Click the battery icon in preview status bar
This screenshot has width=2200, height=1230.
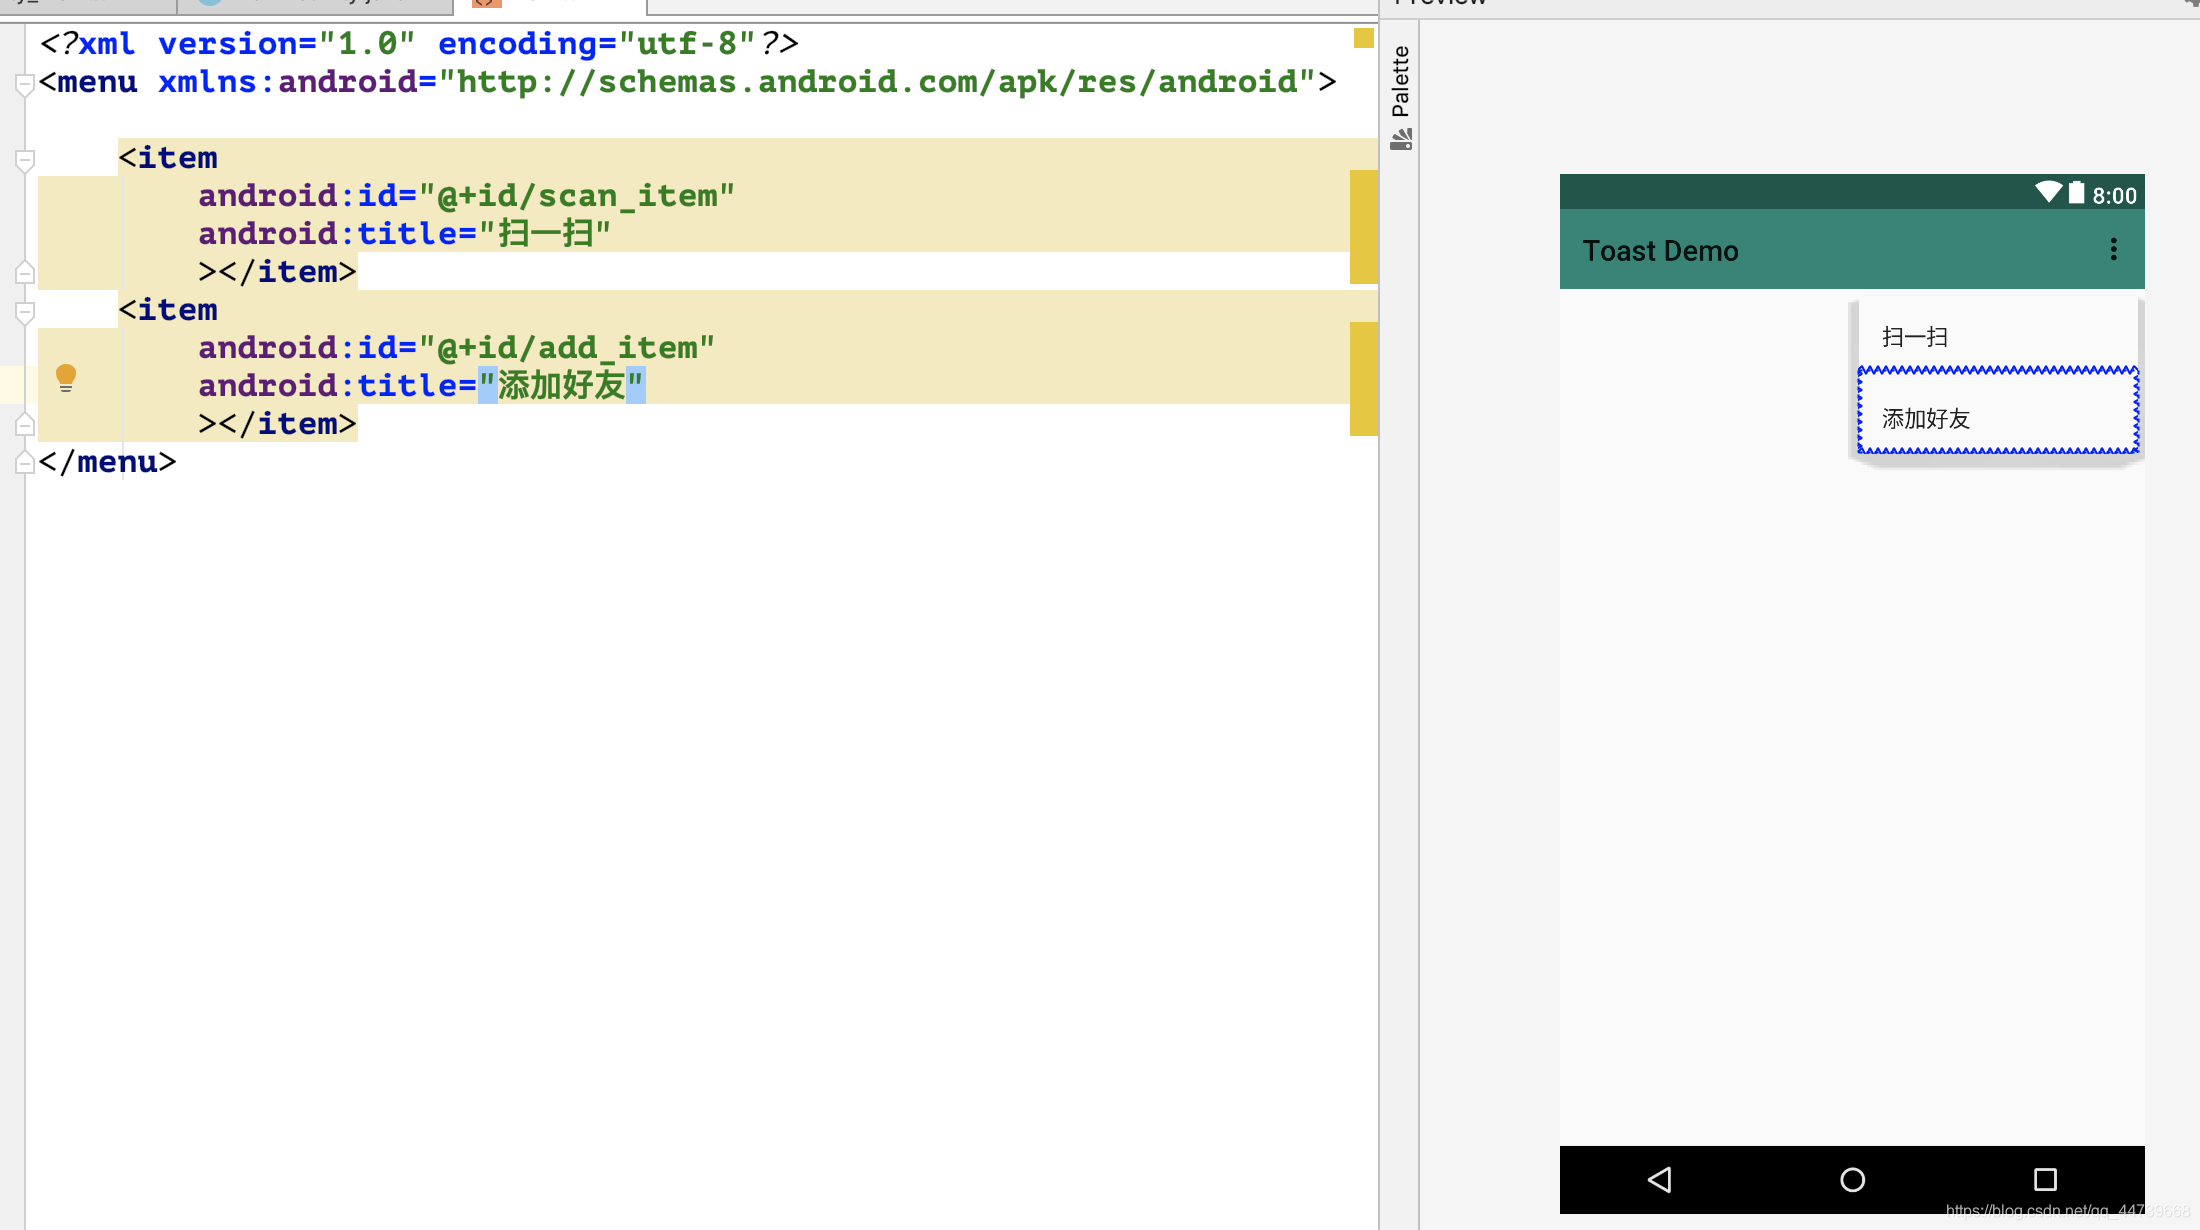click(x=2077, y=192)
